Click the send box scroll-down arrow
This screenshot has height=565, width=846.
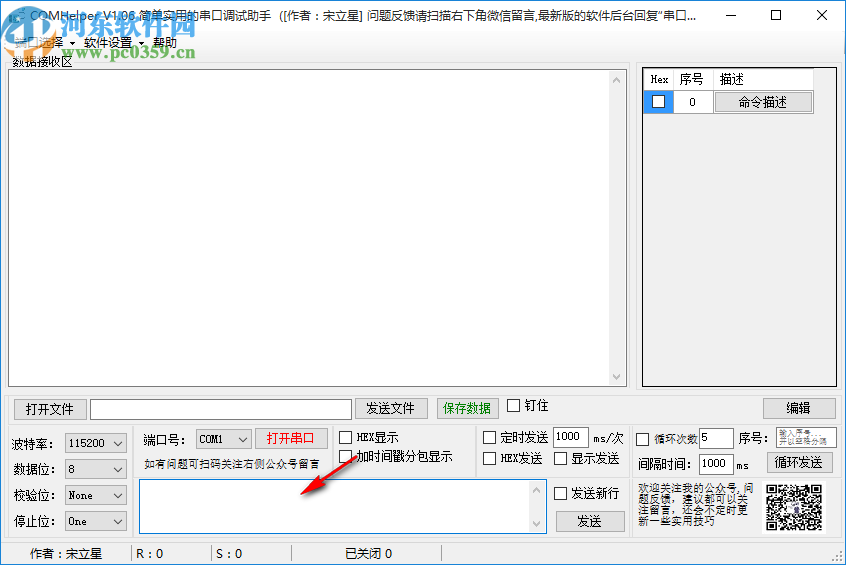536,523
